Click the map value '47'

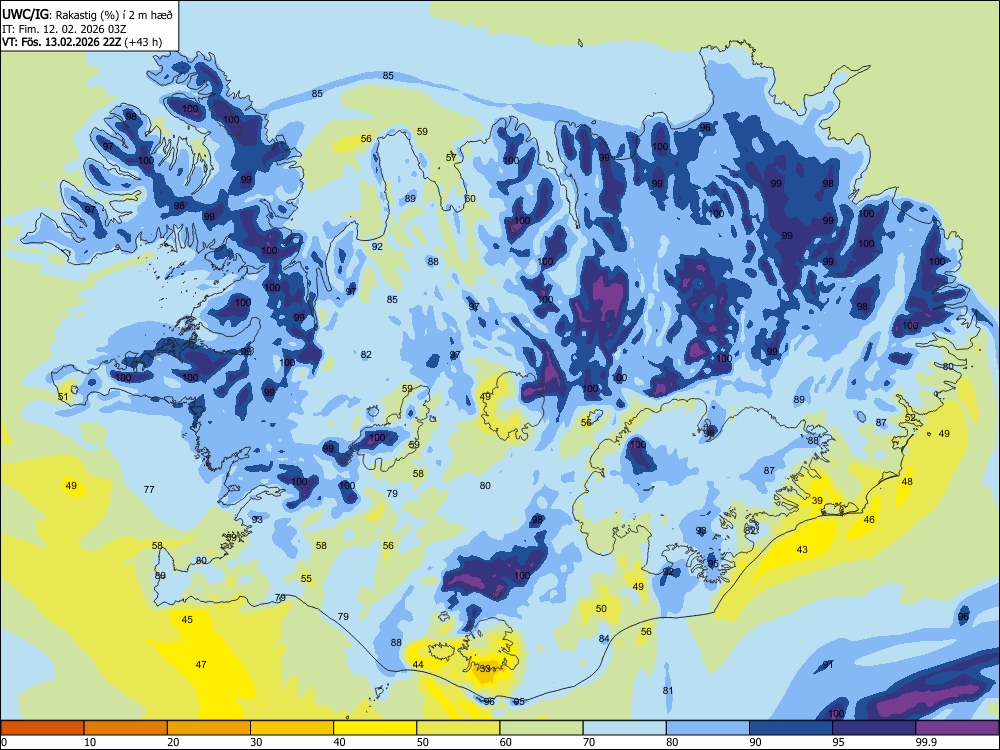[201, 665]
